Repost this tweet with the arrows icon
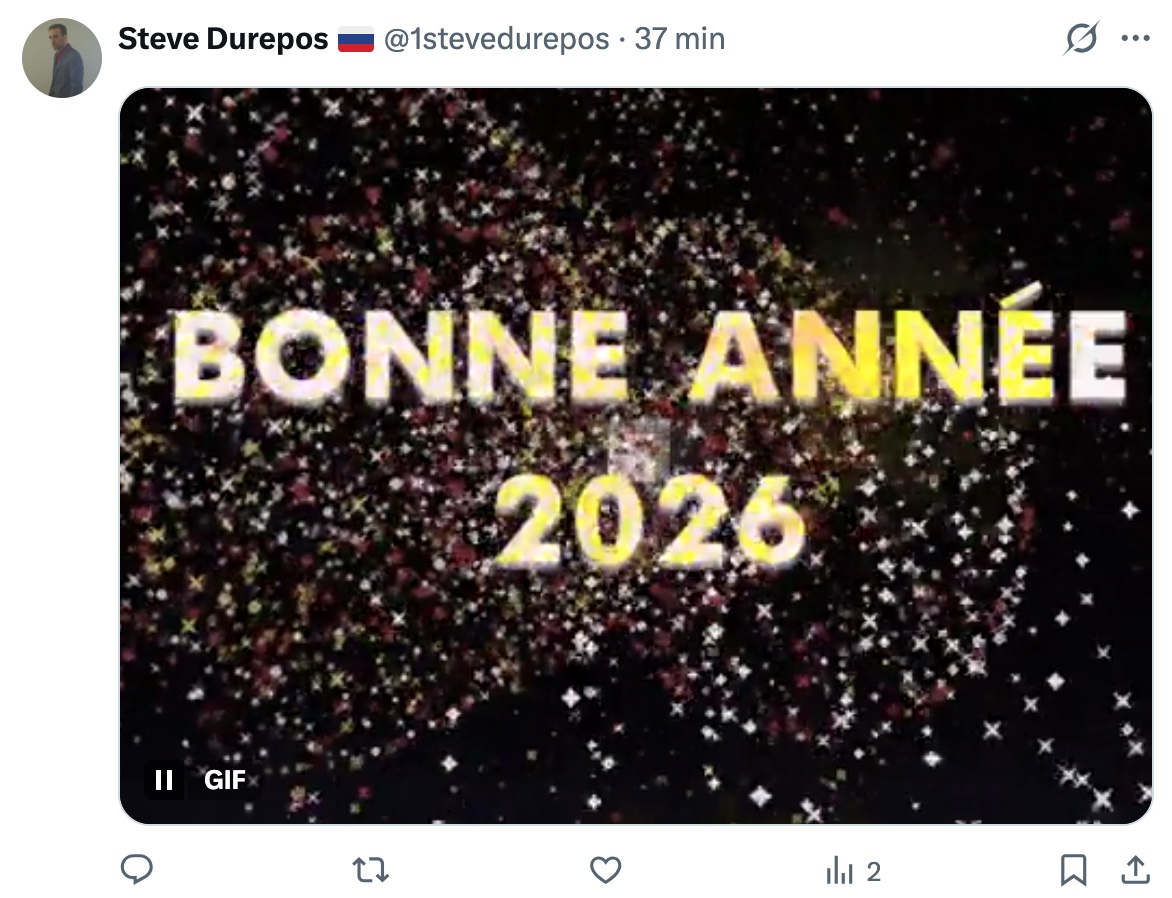The image size is (1172, 898). [371, 870]
